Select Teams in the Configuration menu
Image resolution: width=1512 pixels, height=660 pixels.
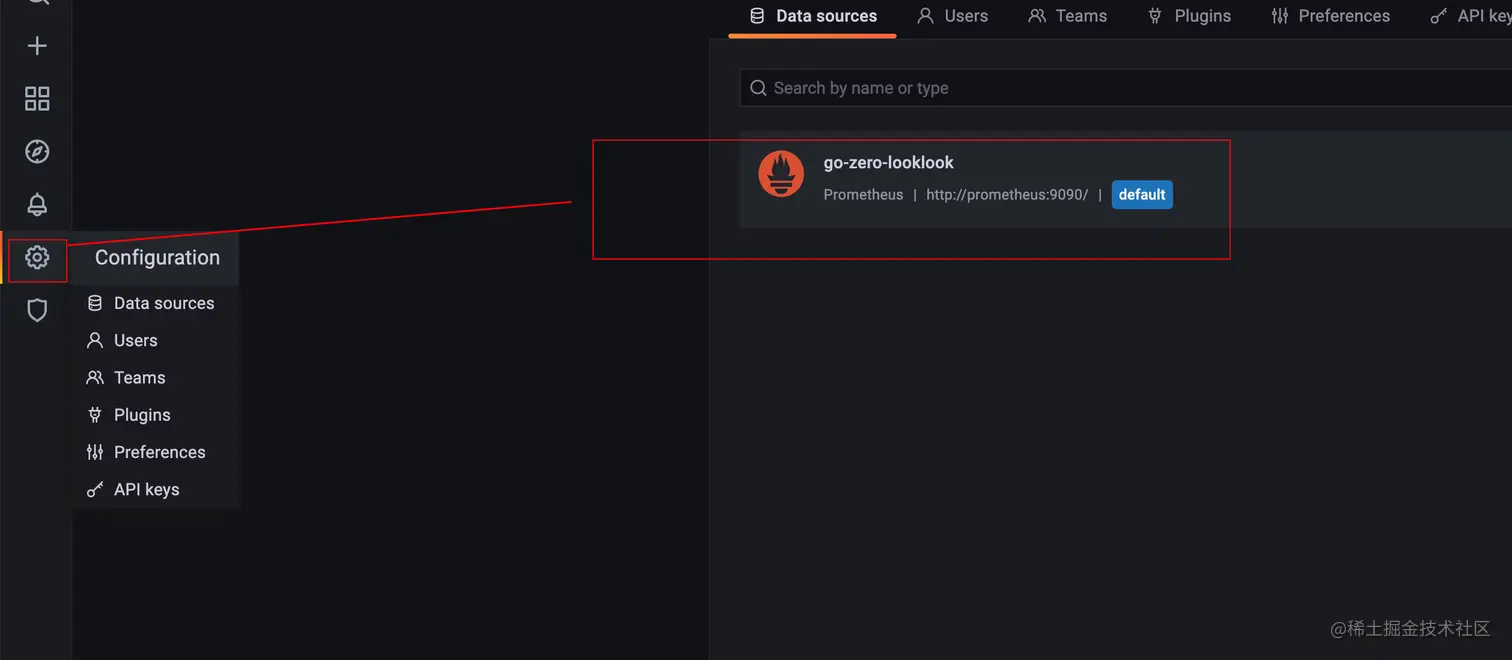pyautogui.click(x=156, y=378)
